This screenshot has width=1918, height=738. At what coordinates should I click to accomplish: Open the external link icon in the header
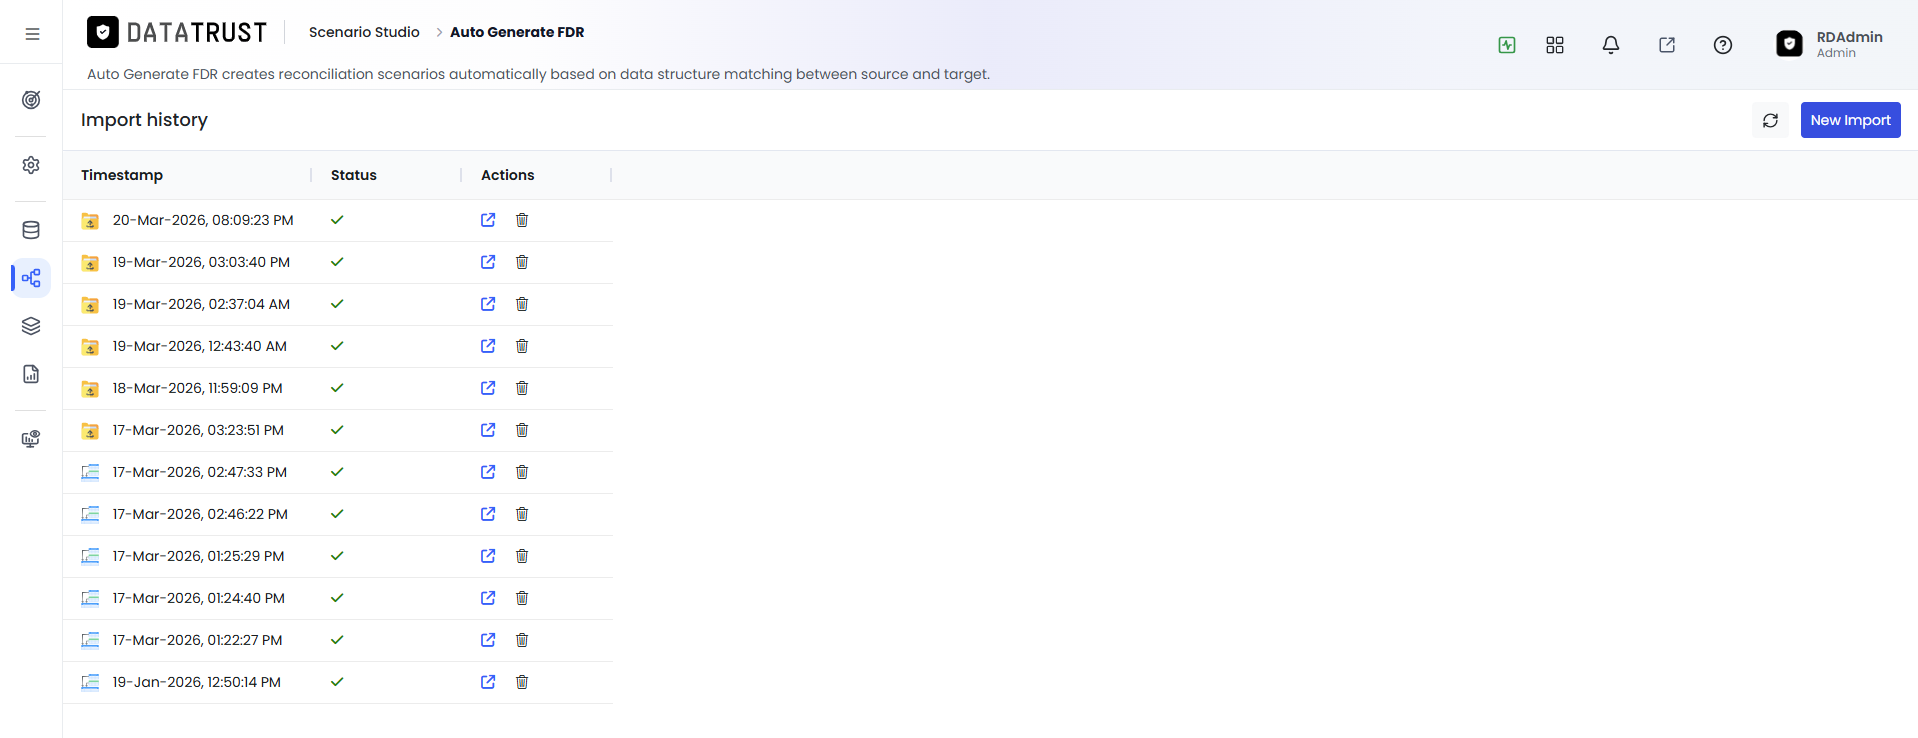1667,45
